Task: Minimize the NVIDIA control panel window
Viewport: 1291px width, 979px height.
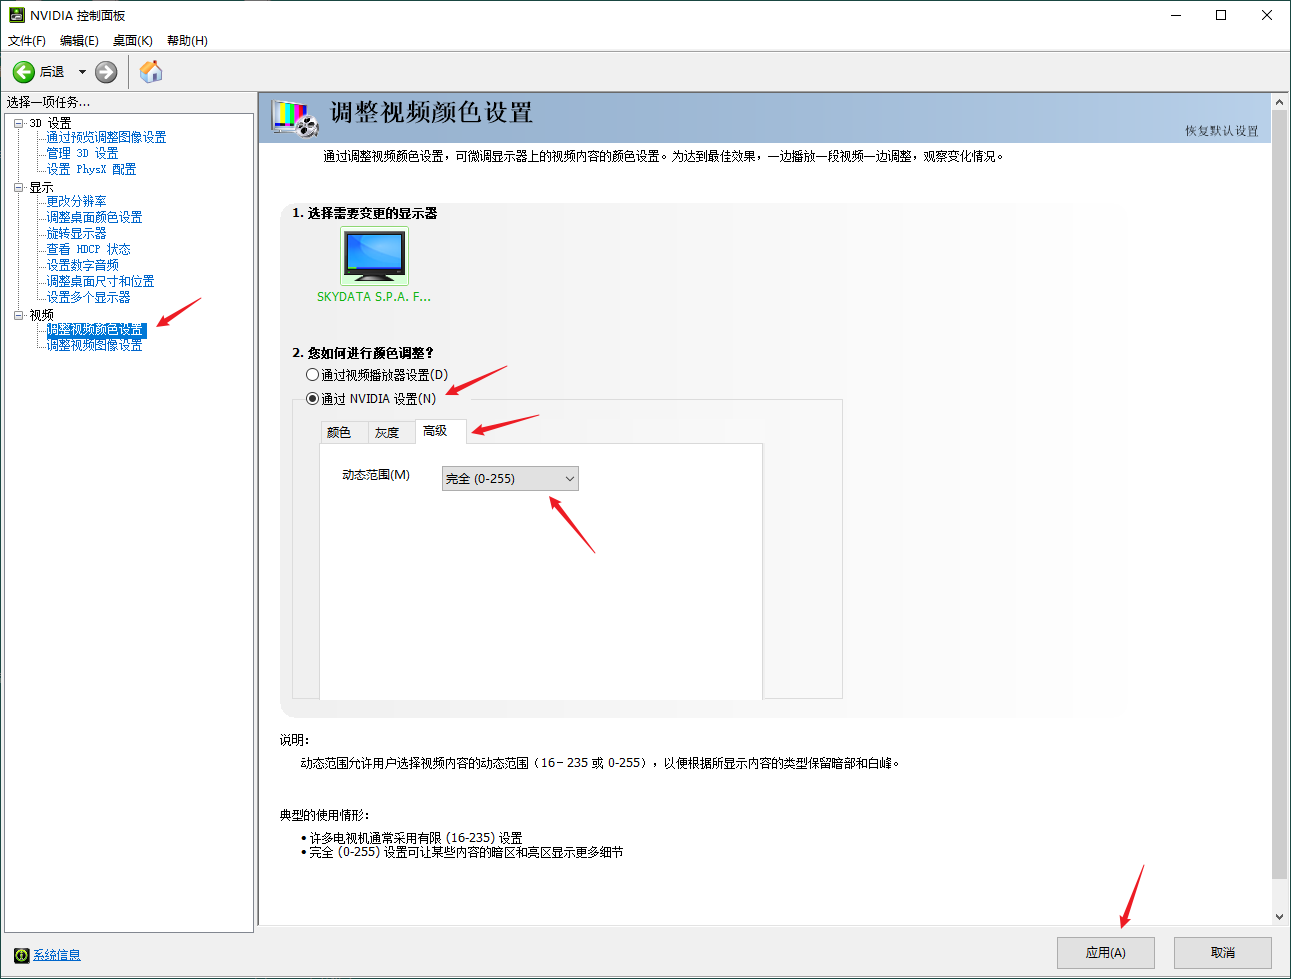Action: tap(1176, 15)
